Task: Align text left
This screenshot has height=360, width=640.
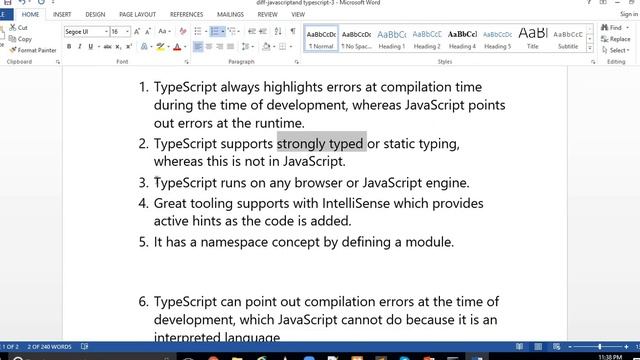Action: [x=198, y=47]
